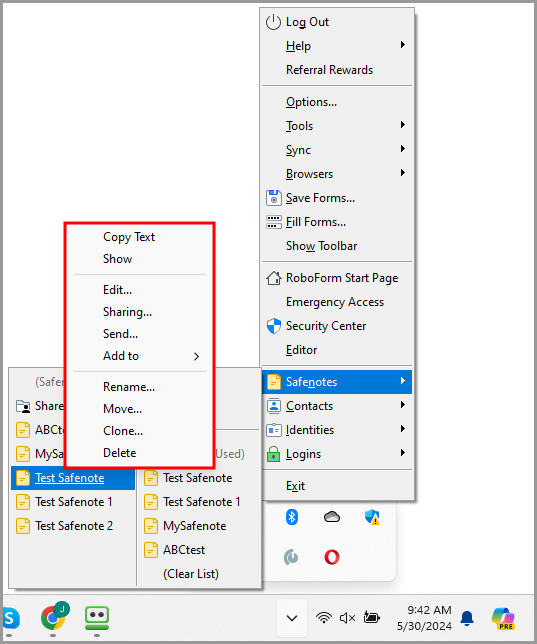
Task: Open notifications bell icon
Action: [467, 618]
